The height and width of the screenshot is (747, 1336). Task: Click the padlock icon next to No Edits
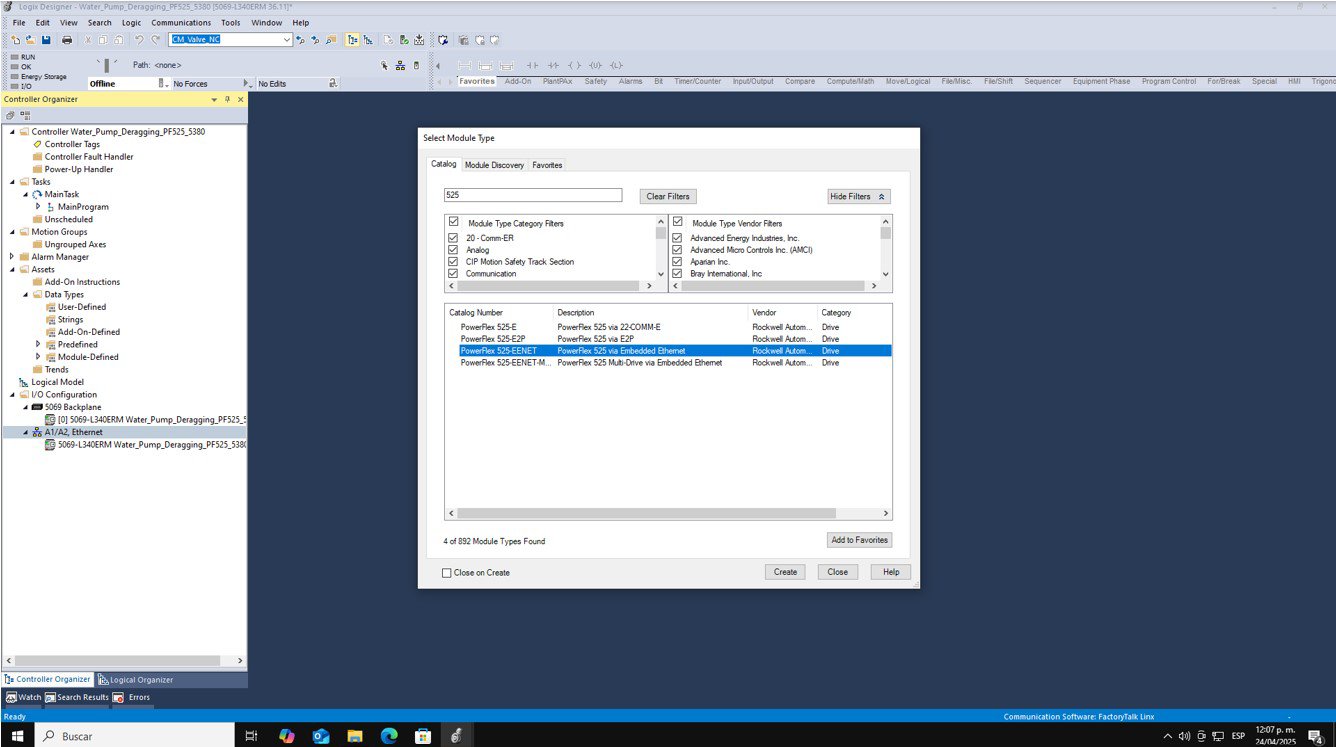tap(333, 83)
